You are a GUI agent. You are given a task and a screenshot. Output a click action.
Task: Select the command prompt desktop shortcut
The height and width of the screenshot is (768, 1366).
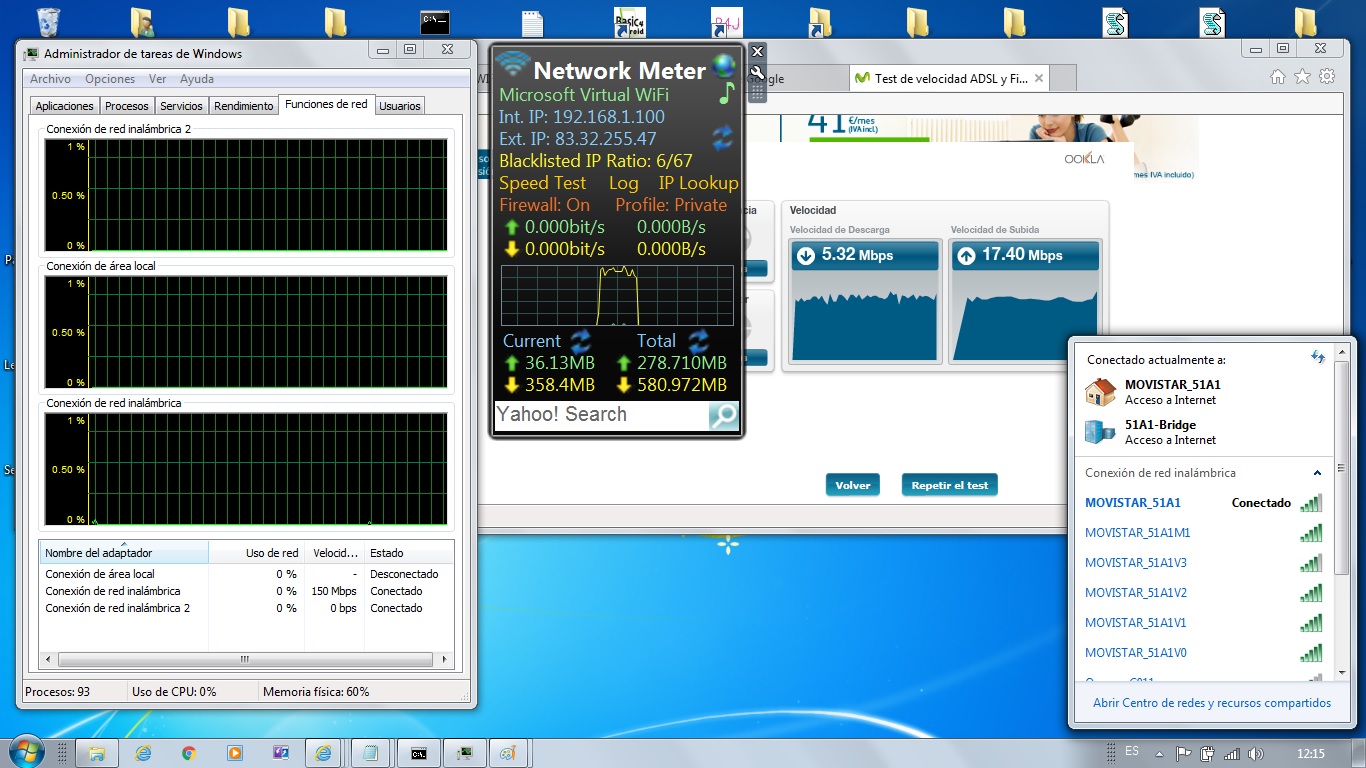pos(434,22)
